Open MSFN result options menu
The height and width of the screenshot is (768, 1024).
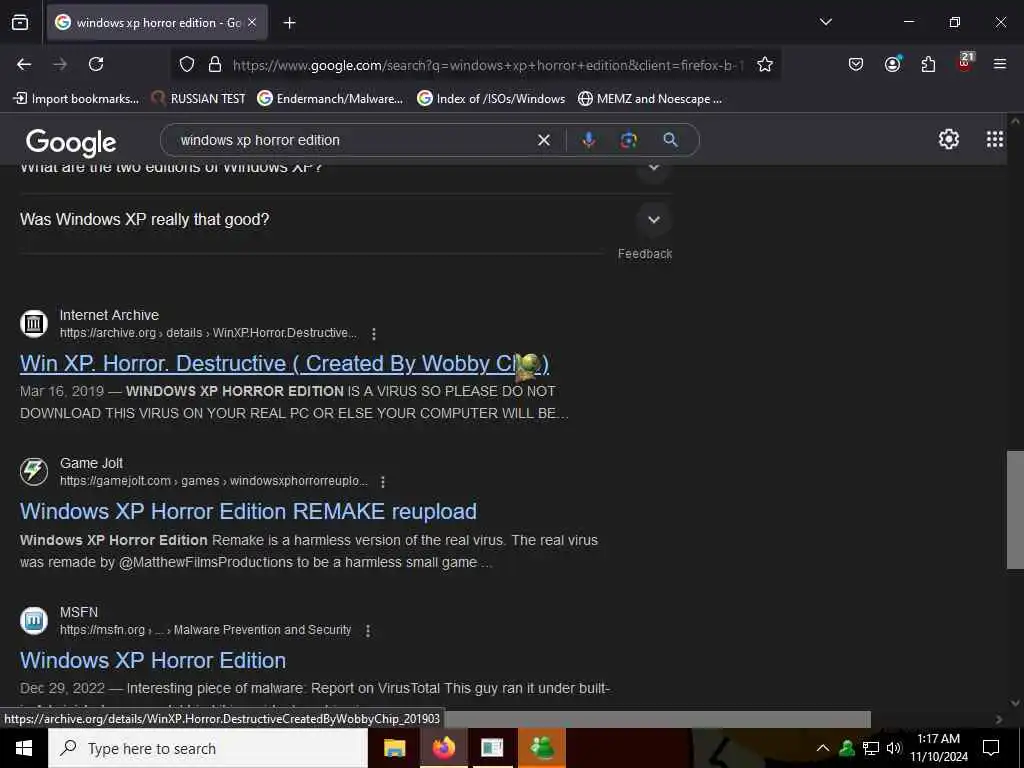click(x=368, y=631)
